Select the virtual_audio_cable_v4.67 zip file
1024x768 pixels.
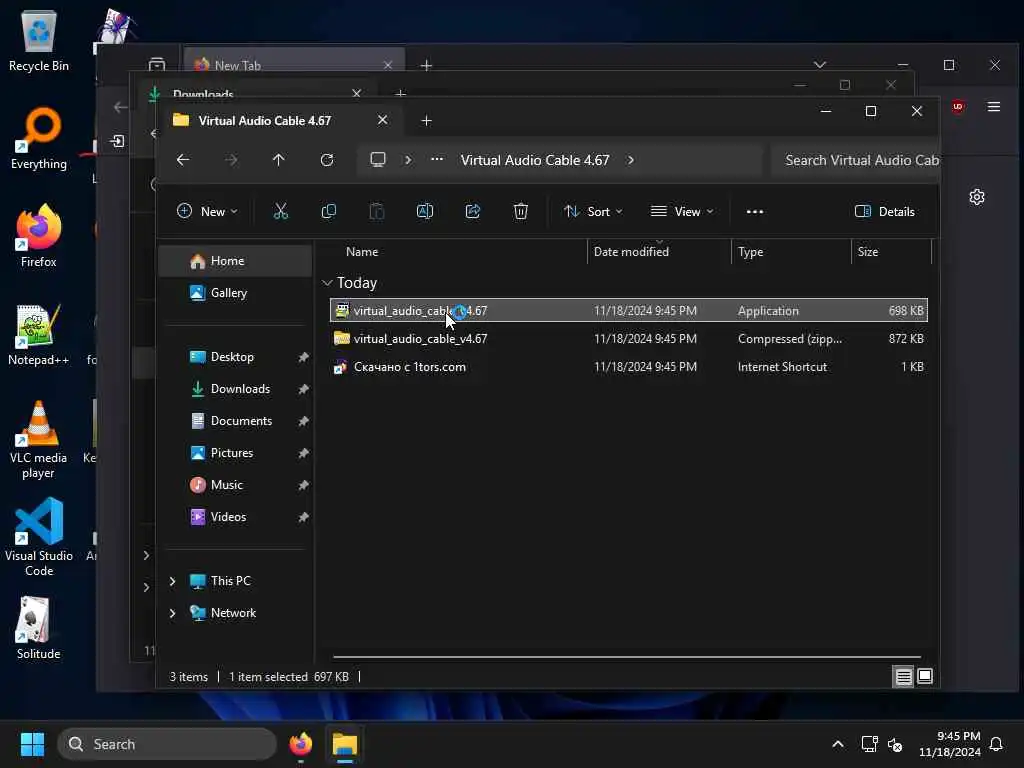[x=629, y=338]
